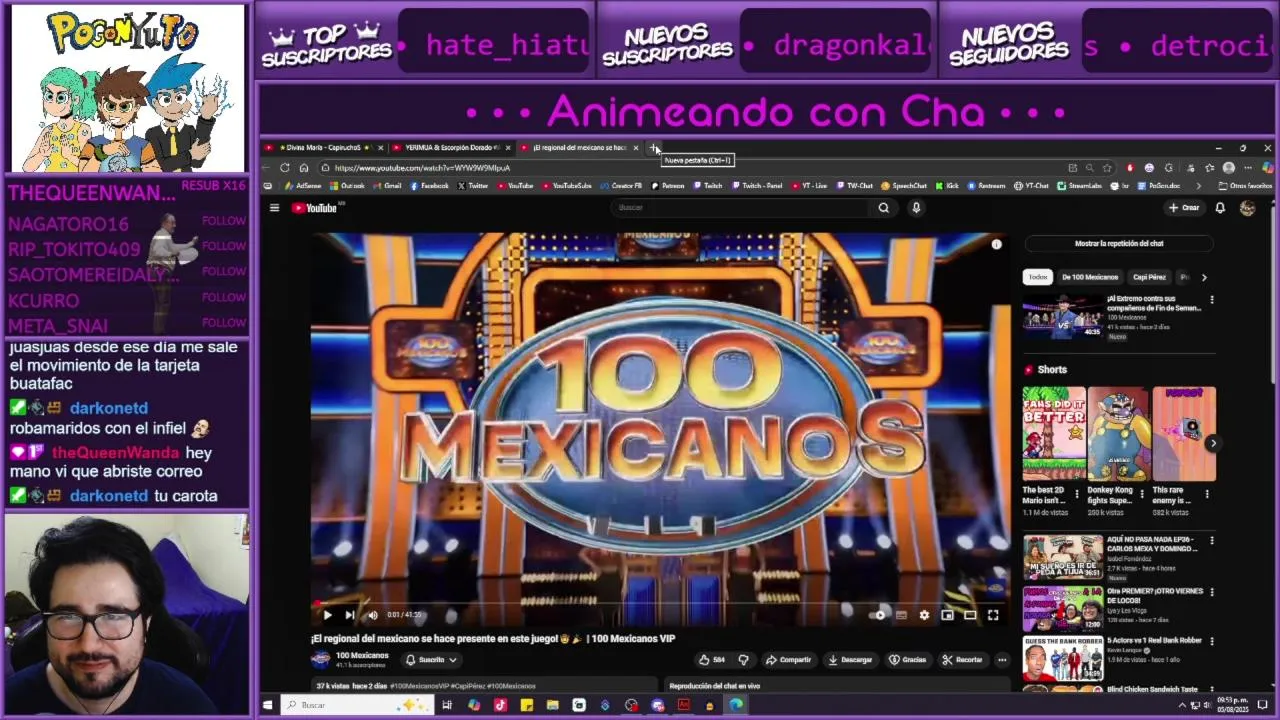Open options for AQUÍ NO PASA NADA
Screen dimensions: 1280x720
pos(1212,541)
